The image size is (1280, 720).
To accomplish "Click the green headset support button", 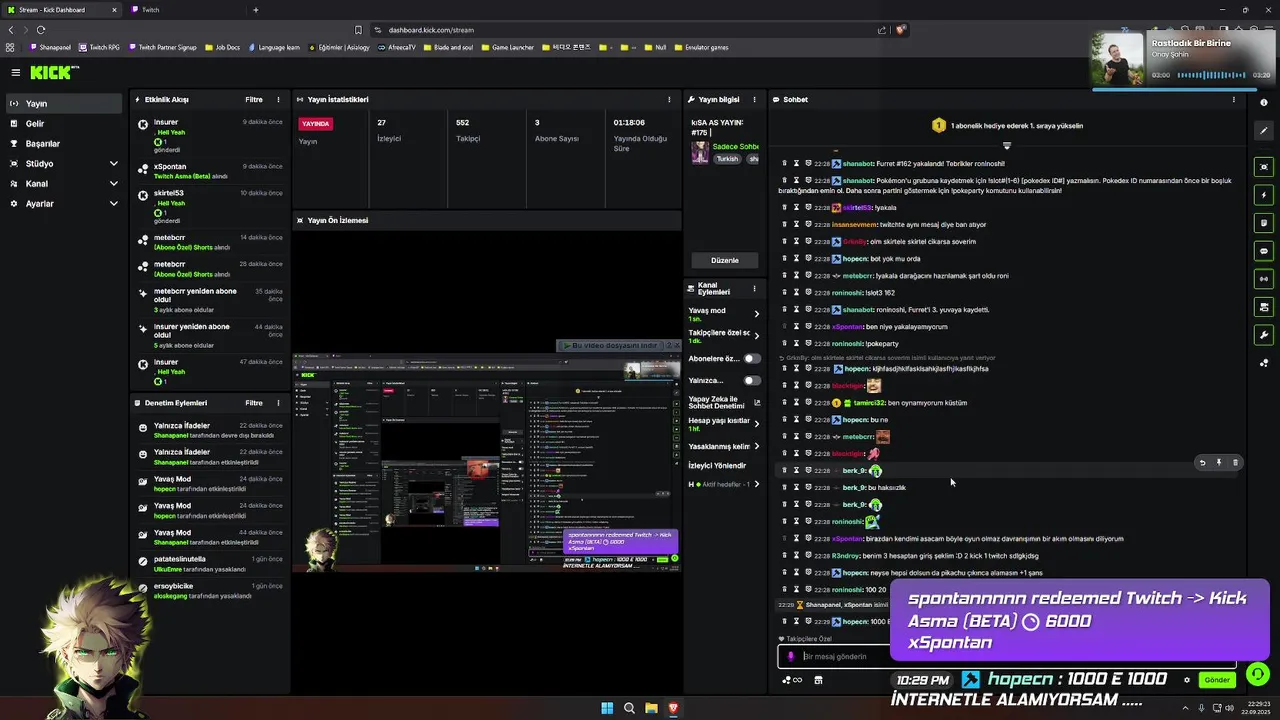I will pyautogui.click(x=1258, y=674).
